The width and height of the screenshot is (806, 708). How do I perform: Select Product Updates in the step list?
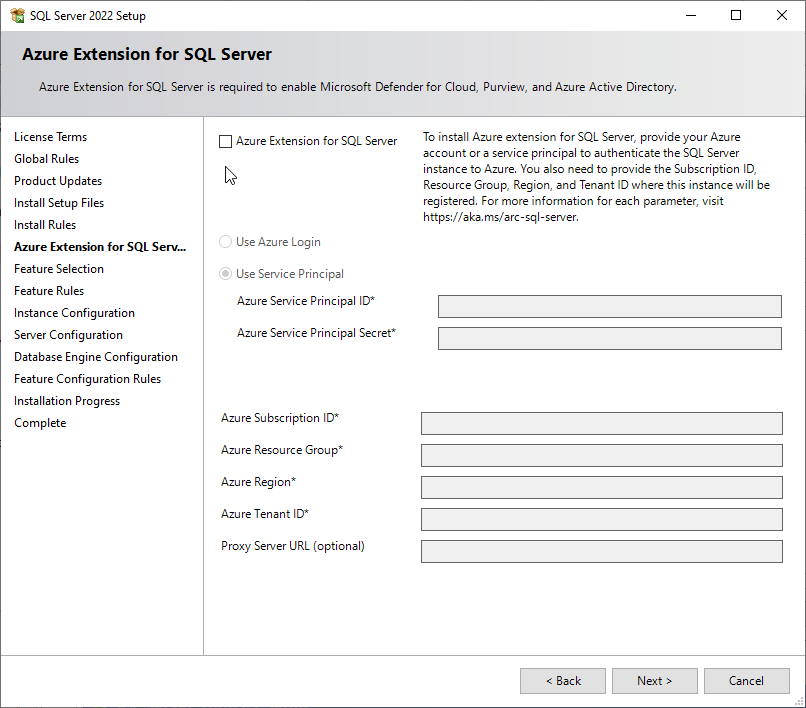click(58, 181)
